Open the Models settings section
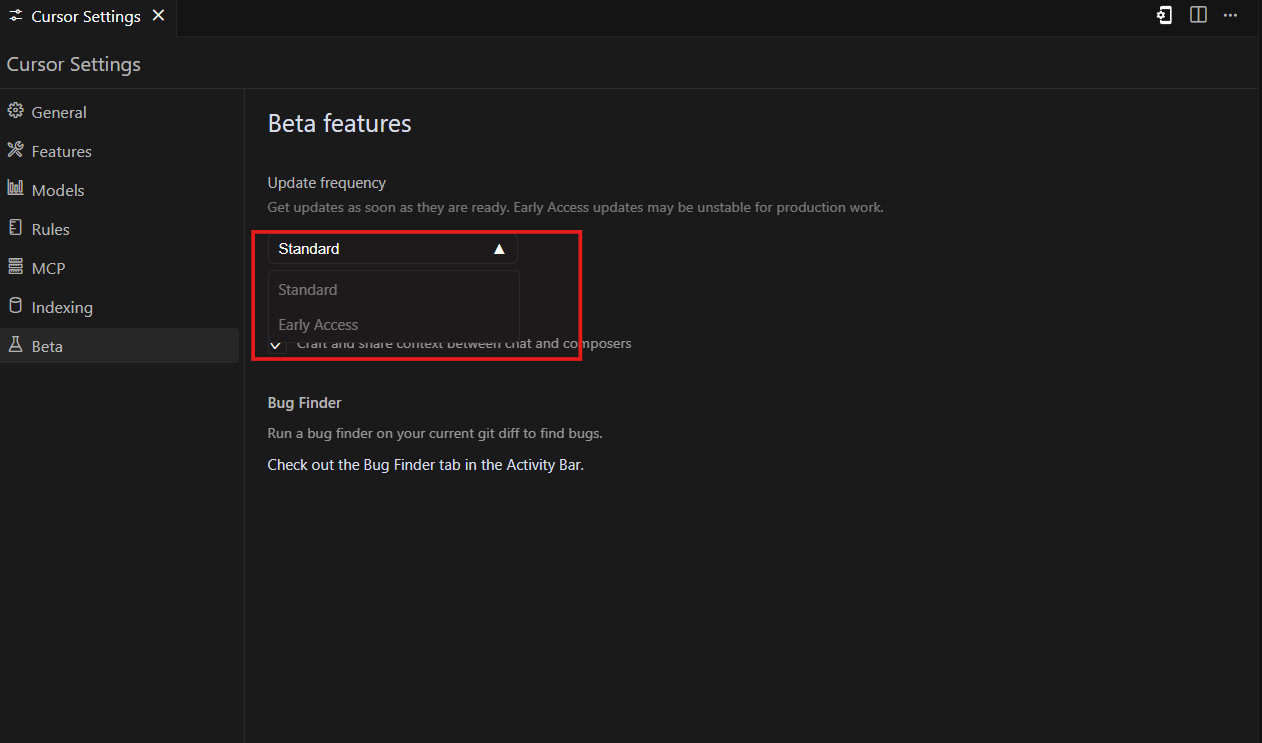Screen dimensions: 1262x743 119,190
